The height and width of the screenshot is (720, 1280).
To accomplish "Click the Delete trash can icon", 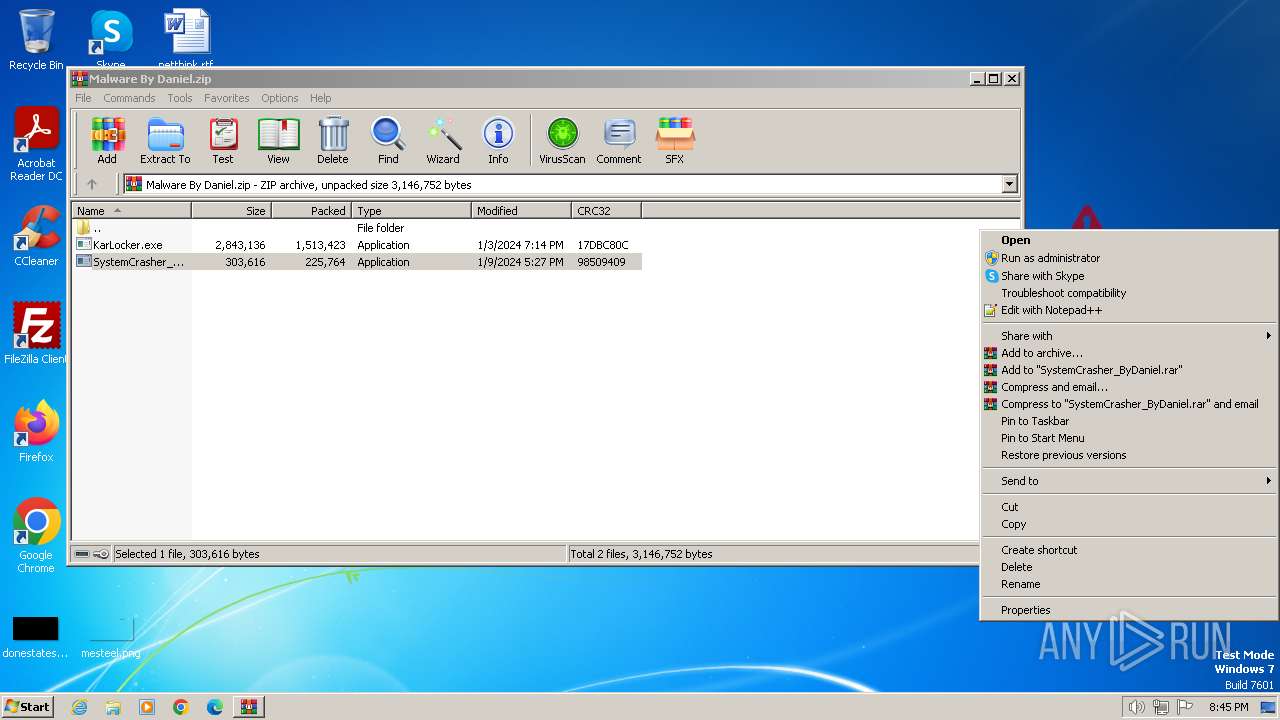I will pos(333,141).
